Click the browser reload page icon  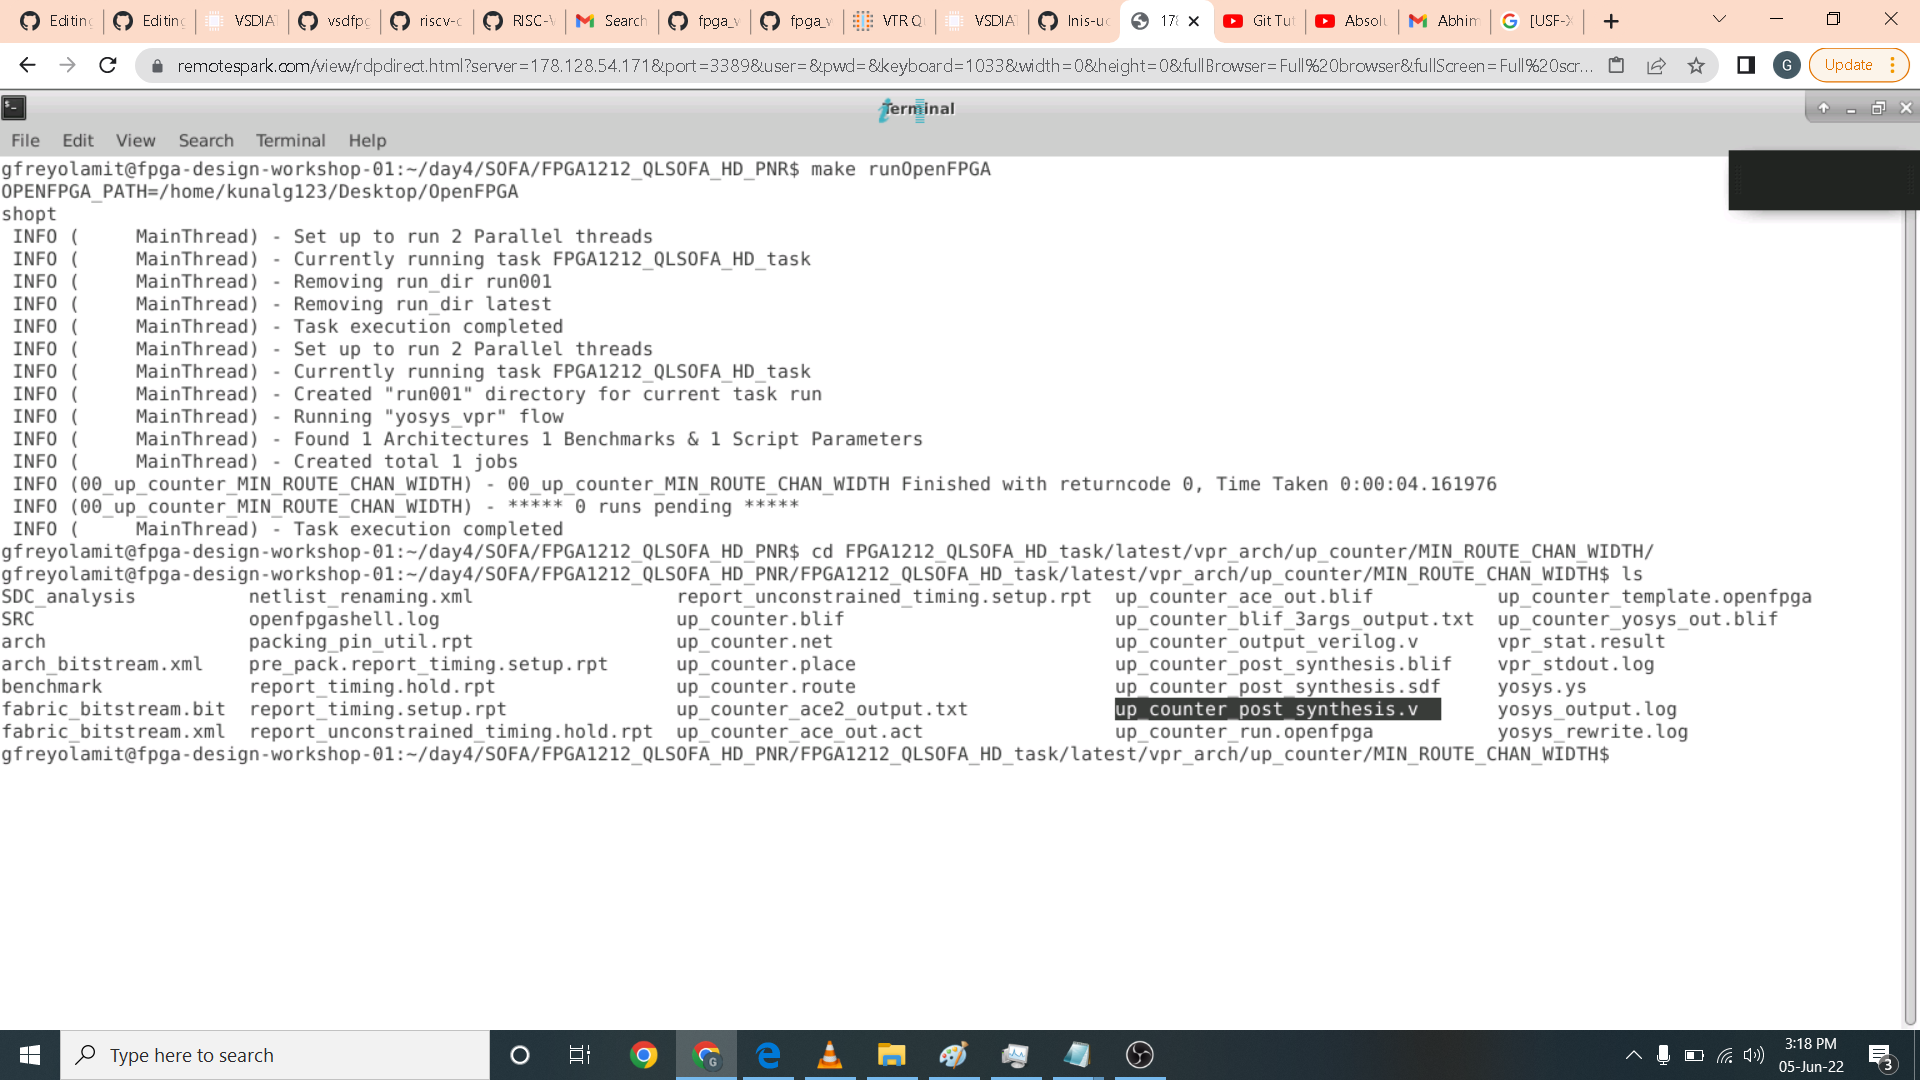coord(108,66)
